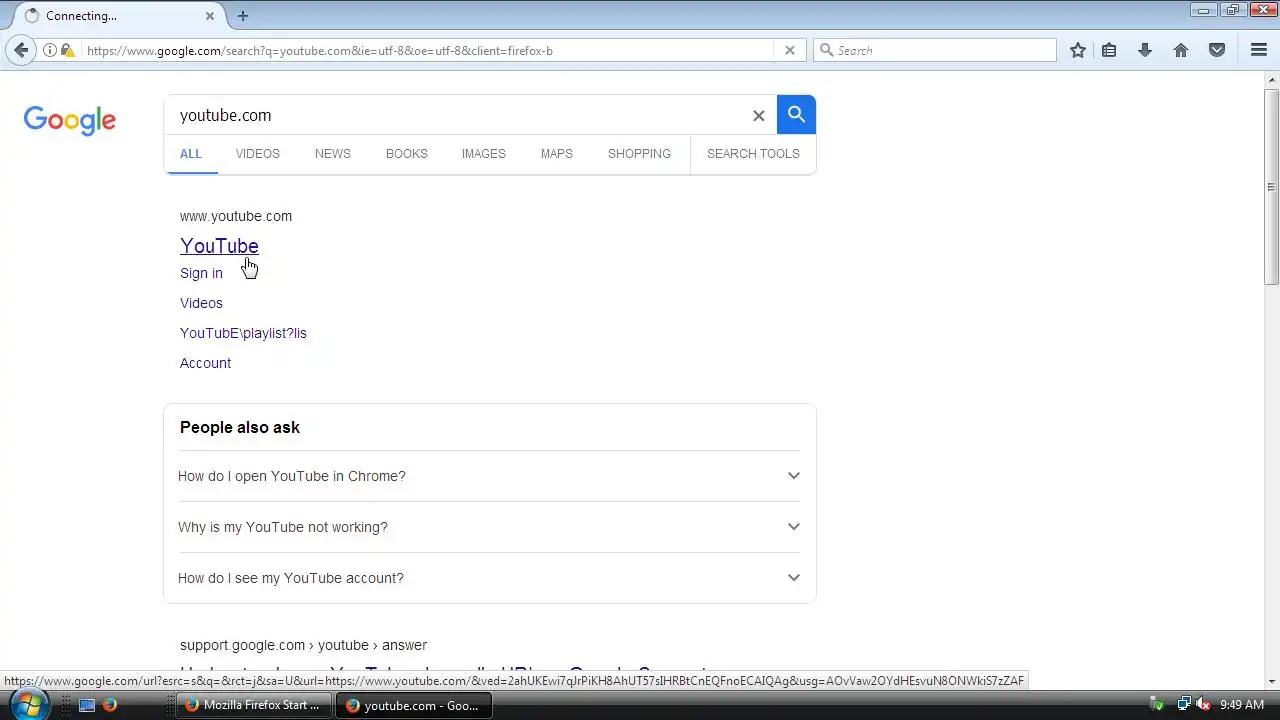Open the YouTube result link
The width and height of the screenshot is (1280, 720).
coord(219,246)
